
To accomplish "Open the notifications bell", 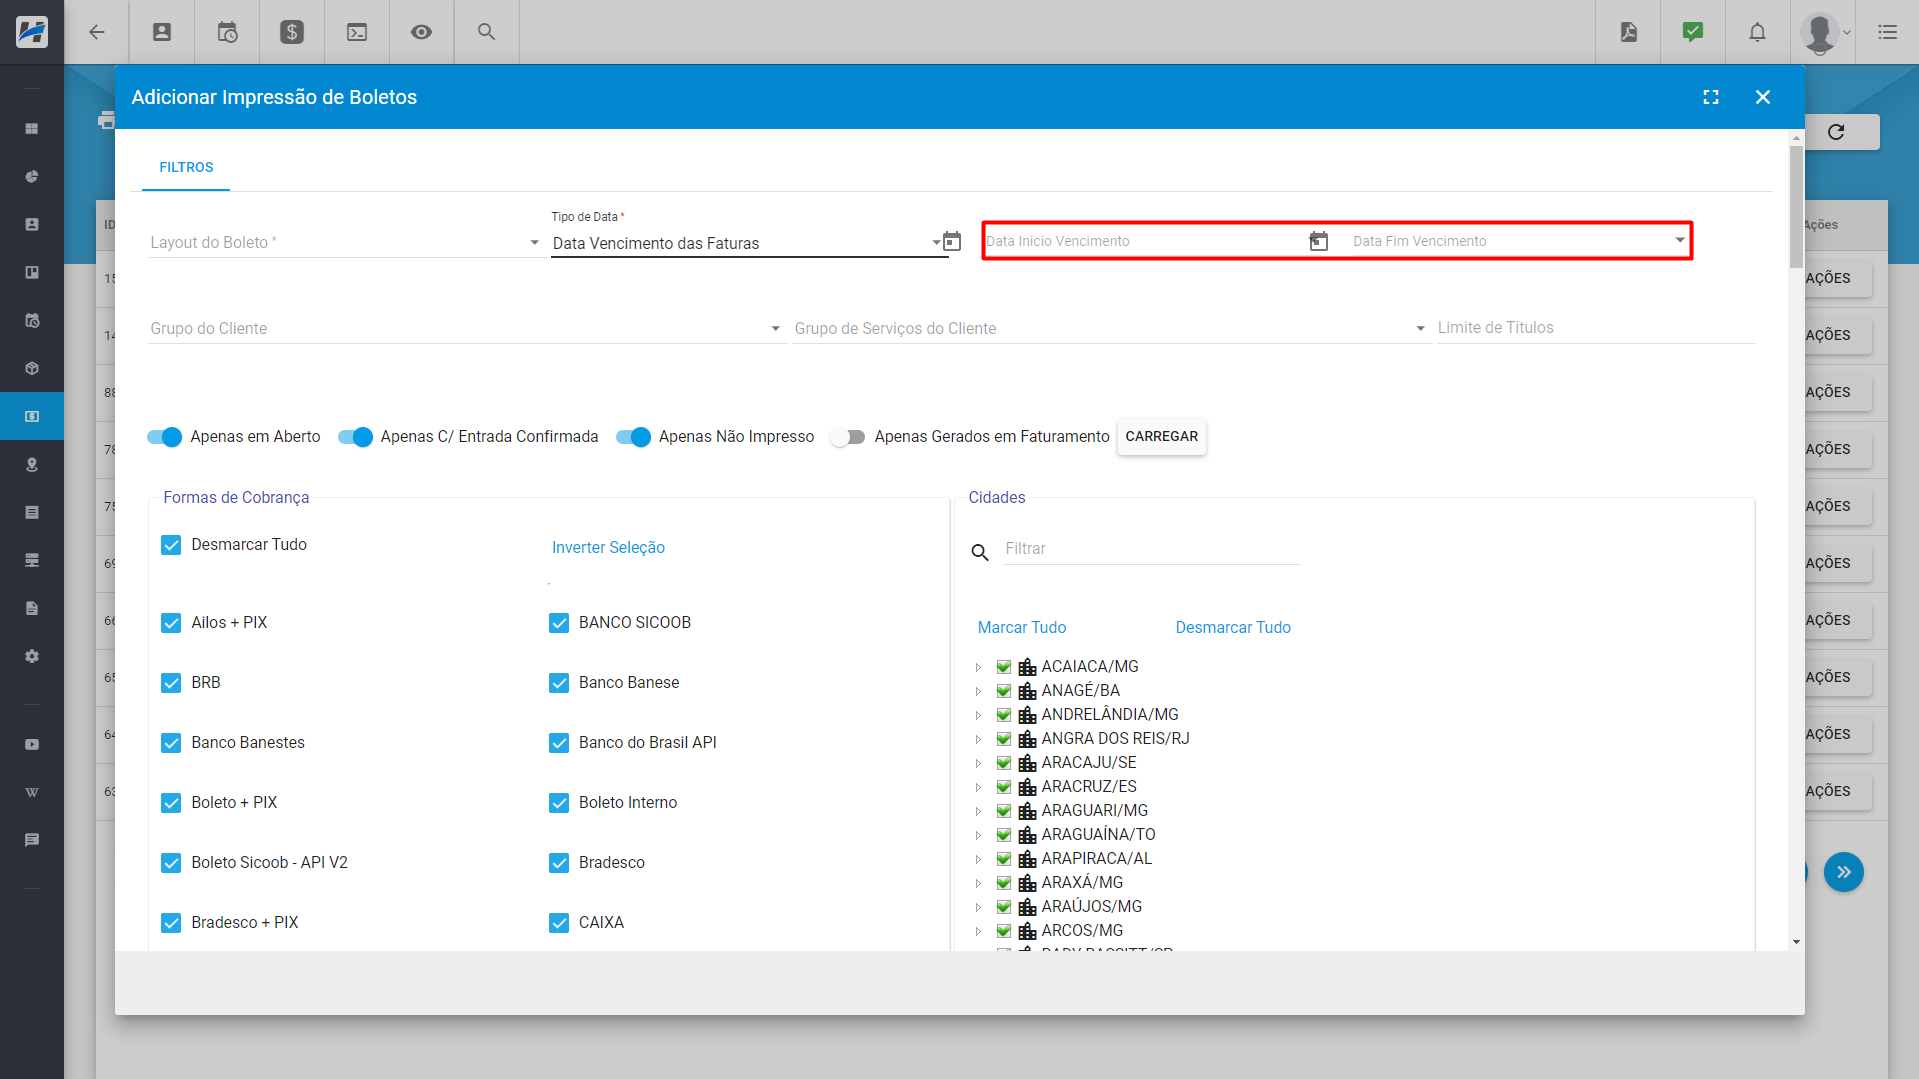I will pyautogui.click(x=1757, y=32).
